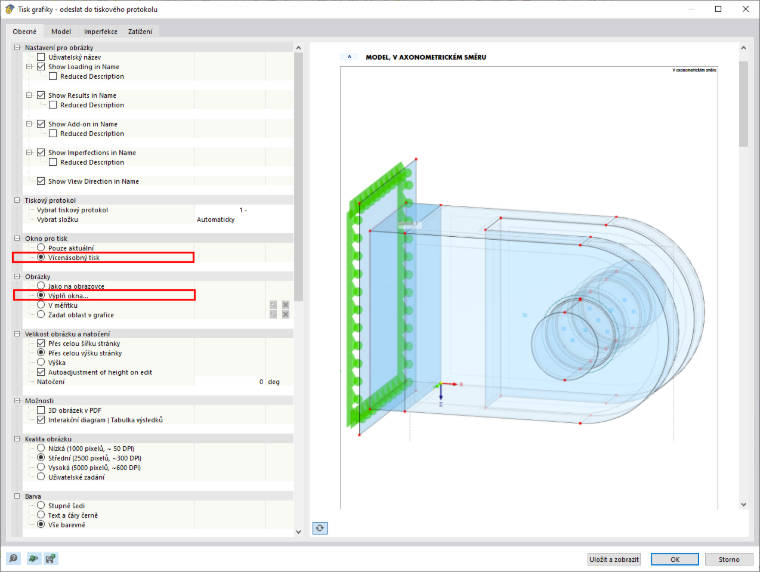760x572 pixels.
Task: Enable 3D obrázek v PDF checkbox
Action: click(41, 410)
